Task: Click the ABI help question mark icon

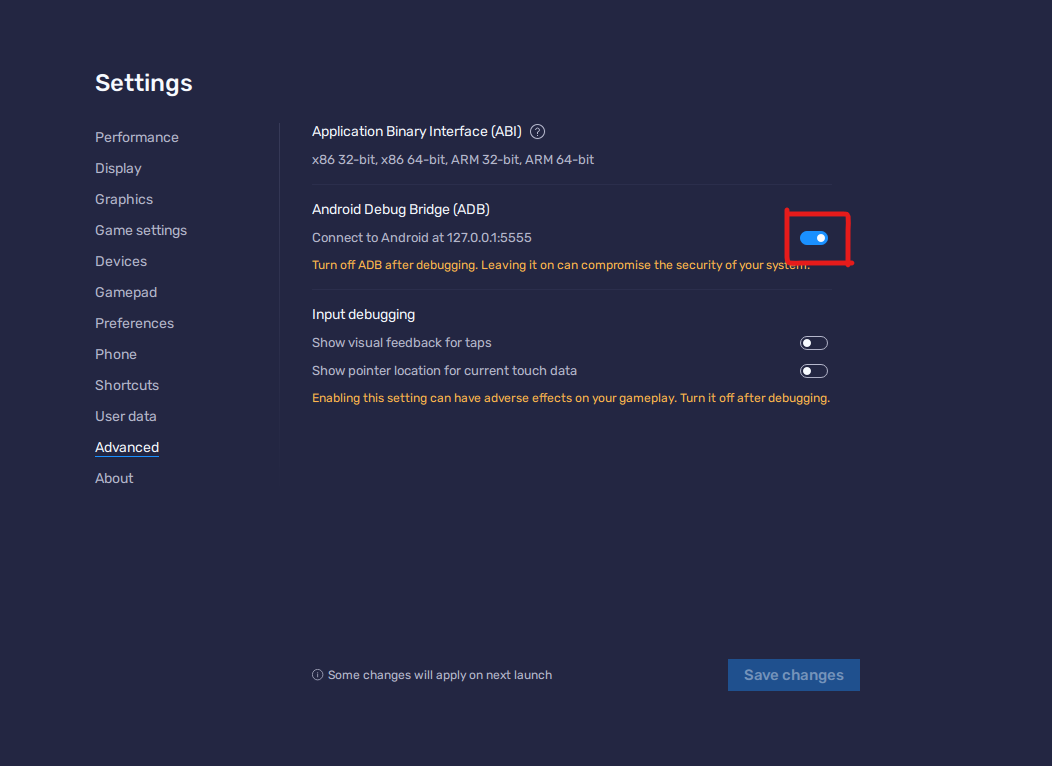Action: click(x=538, y=132)
